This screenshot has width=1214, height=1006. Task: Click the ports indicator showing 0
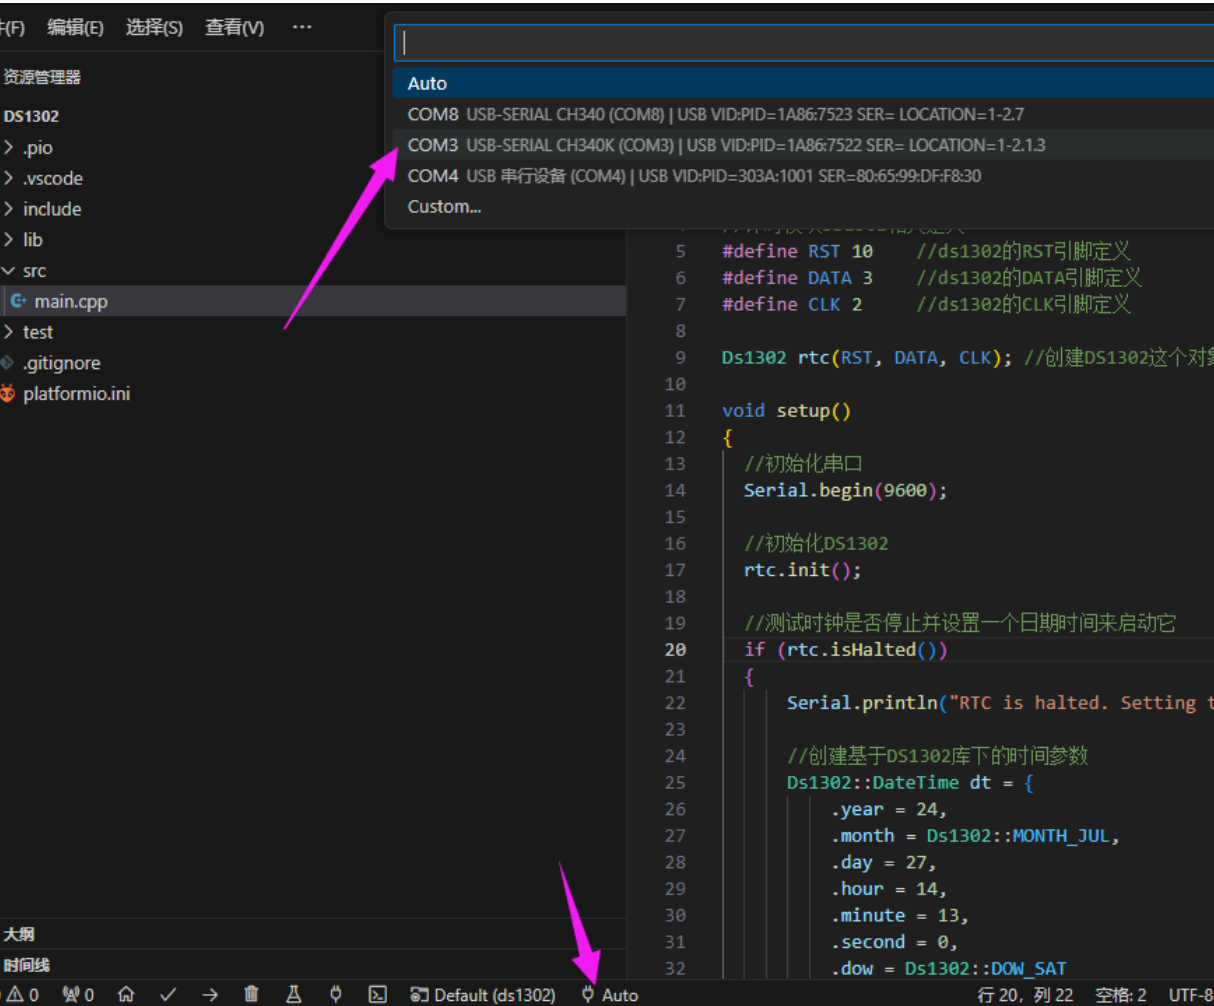[78, 994]
